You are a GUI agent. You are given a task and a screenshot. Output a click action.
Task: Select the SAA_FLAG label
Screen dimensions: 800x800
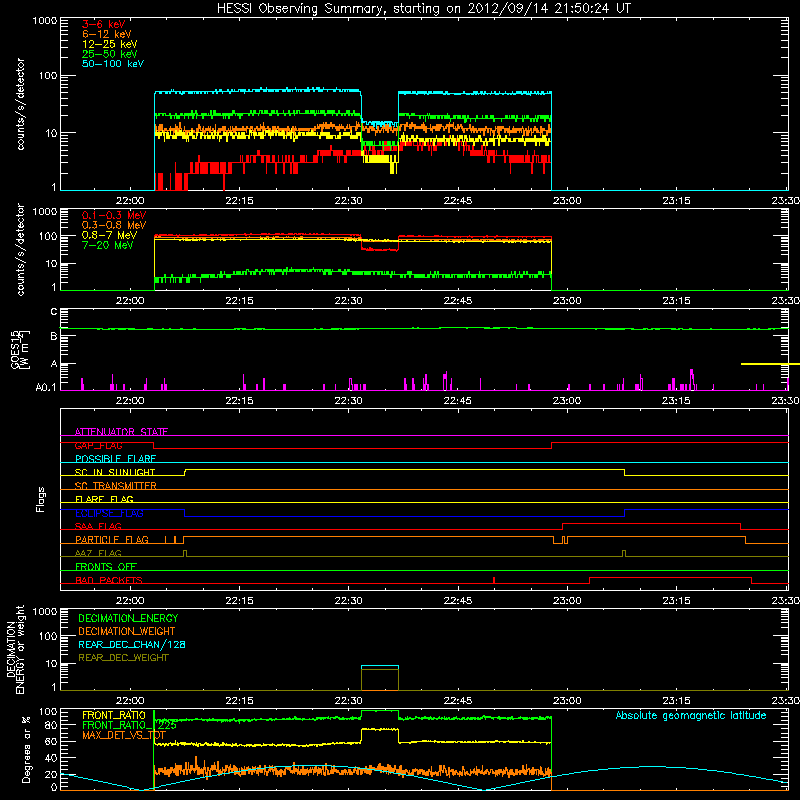coord(98,526)
